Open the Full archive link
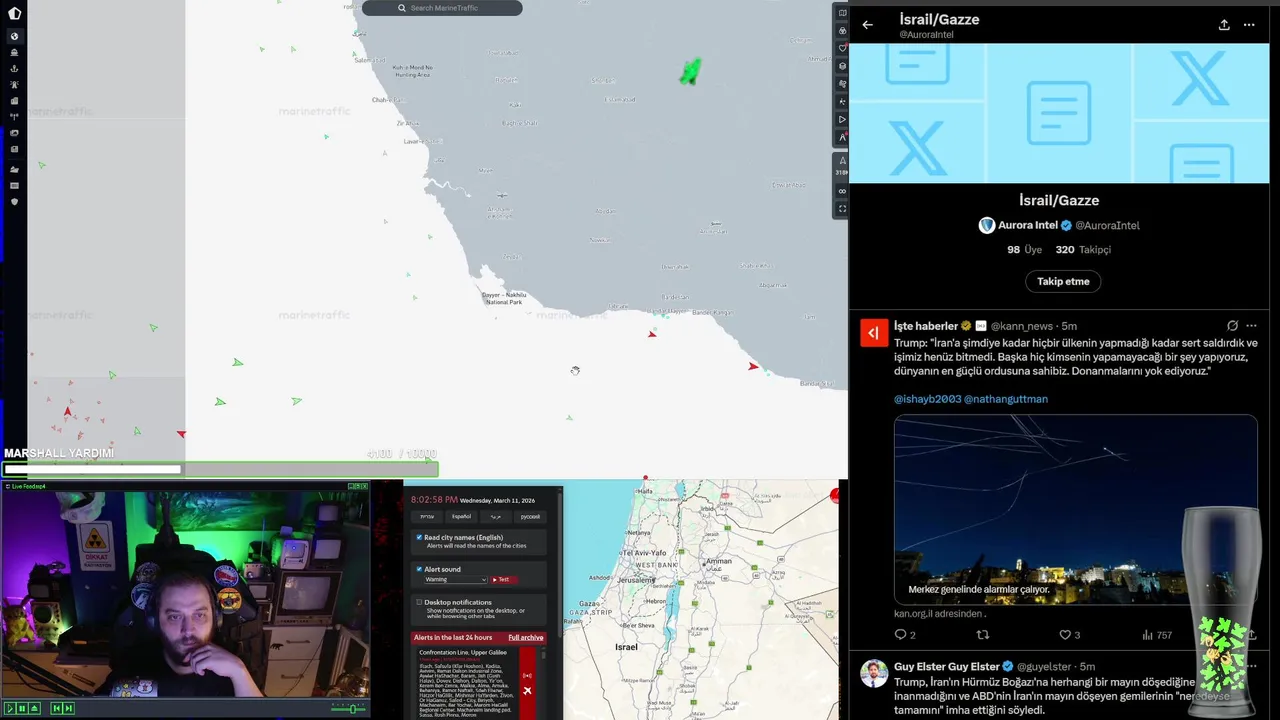1280x720 pixels. 526,637
